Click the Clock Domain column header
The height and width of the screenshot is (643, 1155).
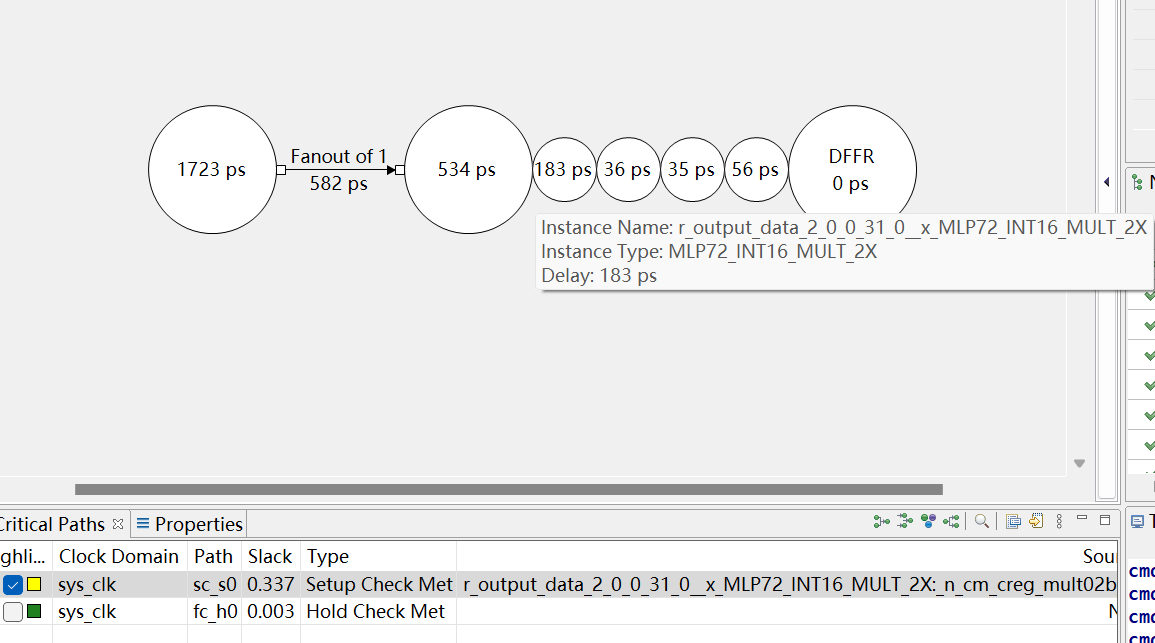click(x=118, y=556)
